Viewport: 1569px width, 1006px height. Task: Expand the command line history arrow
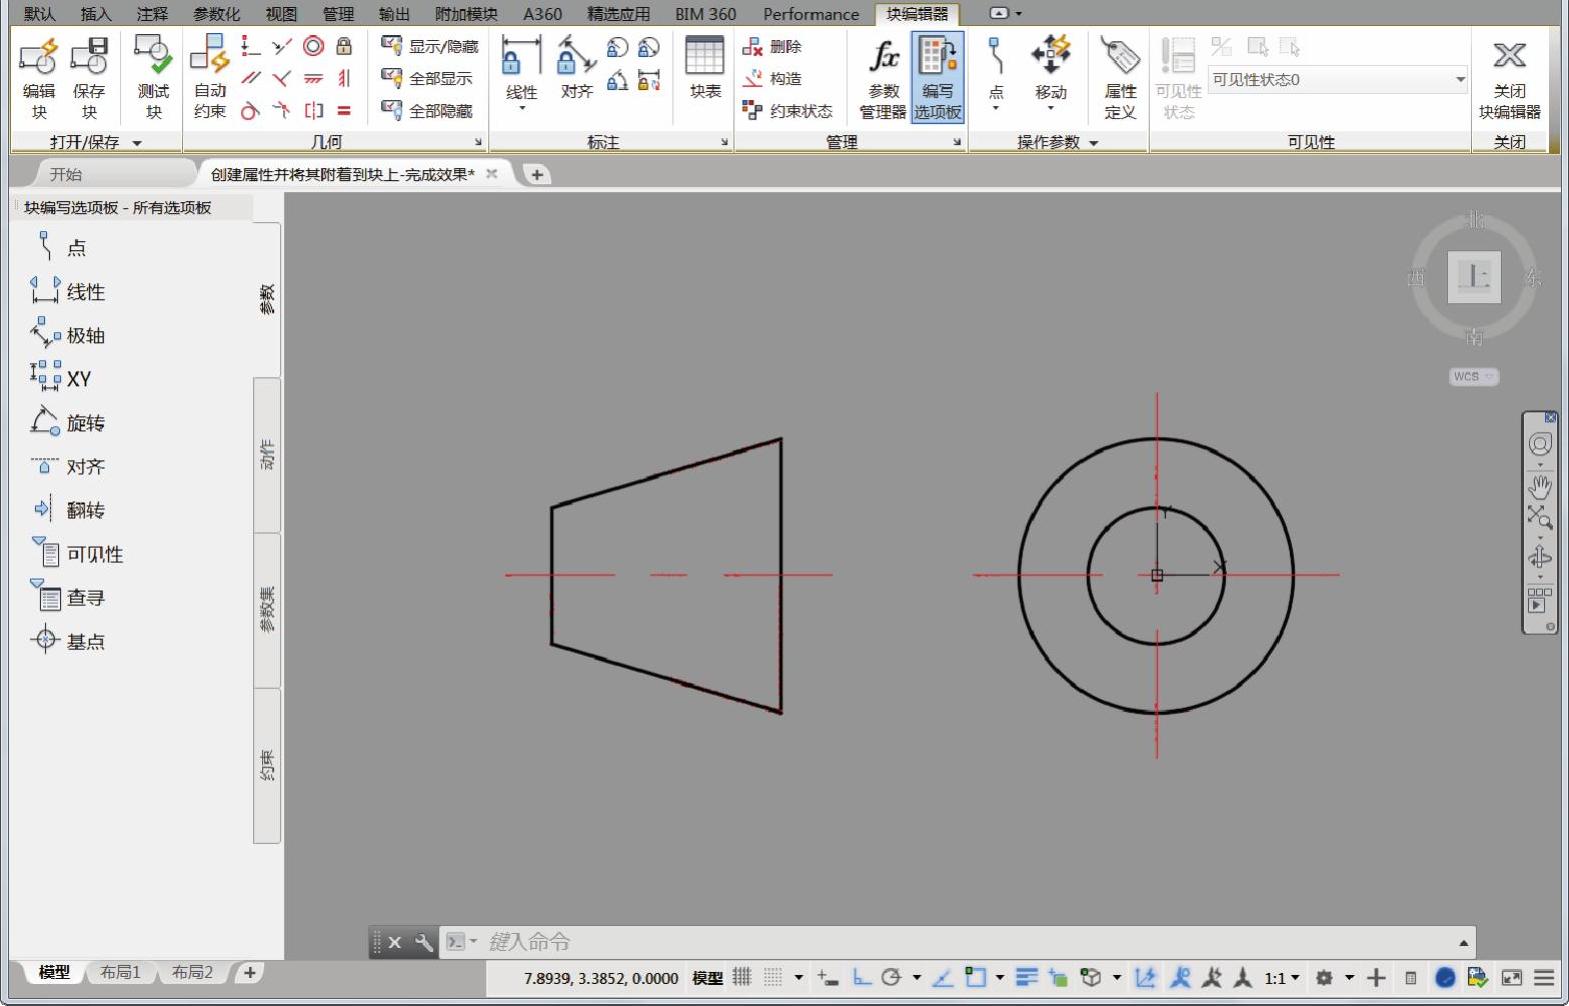click(x=1463, y=942)
